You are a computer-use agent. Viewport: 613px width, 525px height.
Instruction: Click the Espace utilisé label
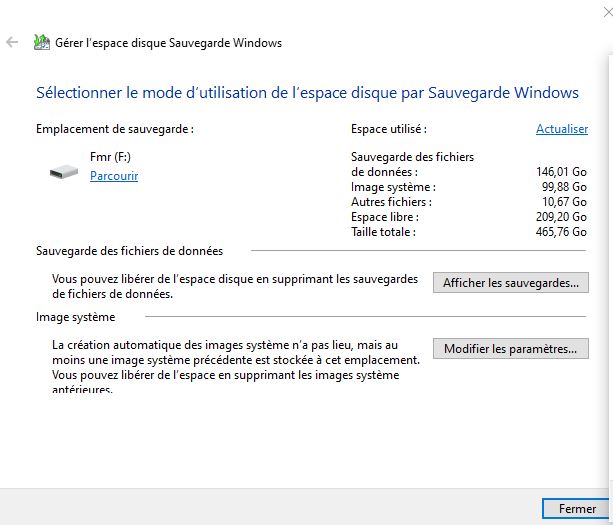click(x=389, y=129)
